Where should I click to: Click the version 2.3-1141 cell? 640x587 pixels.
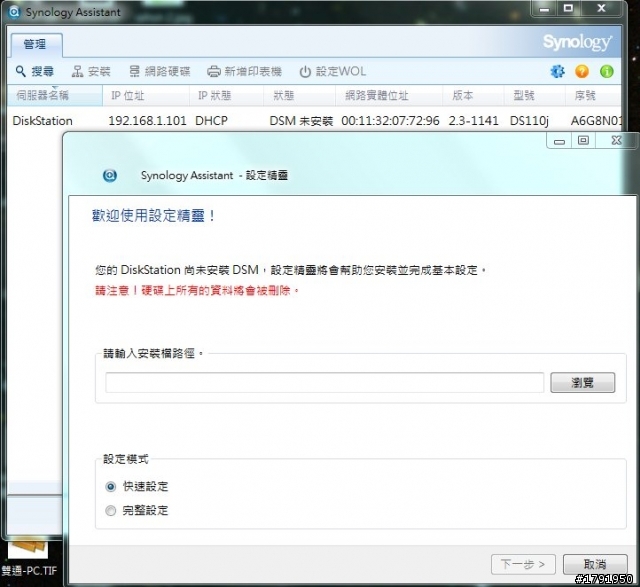point(473,121)
